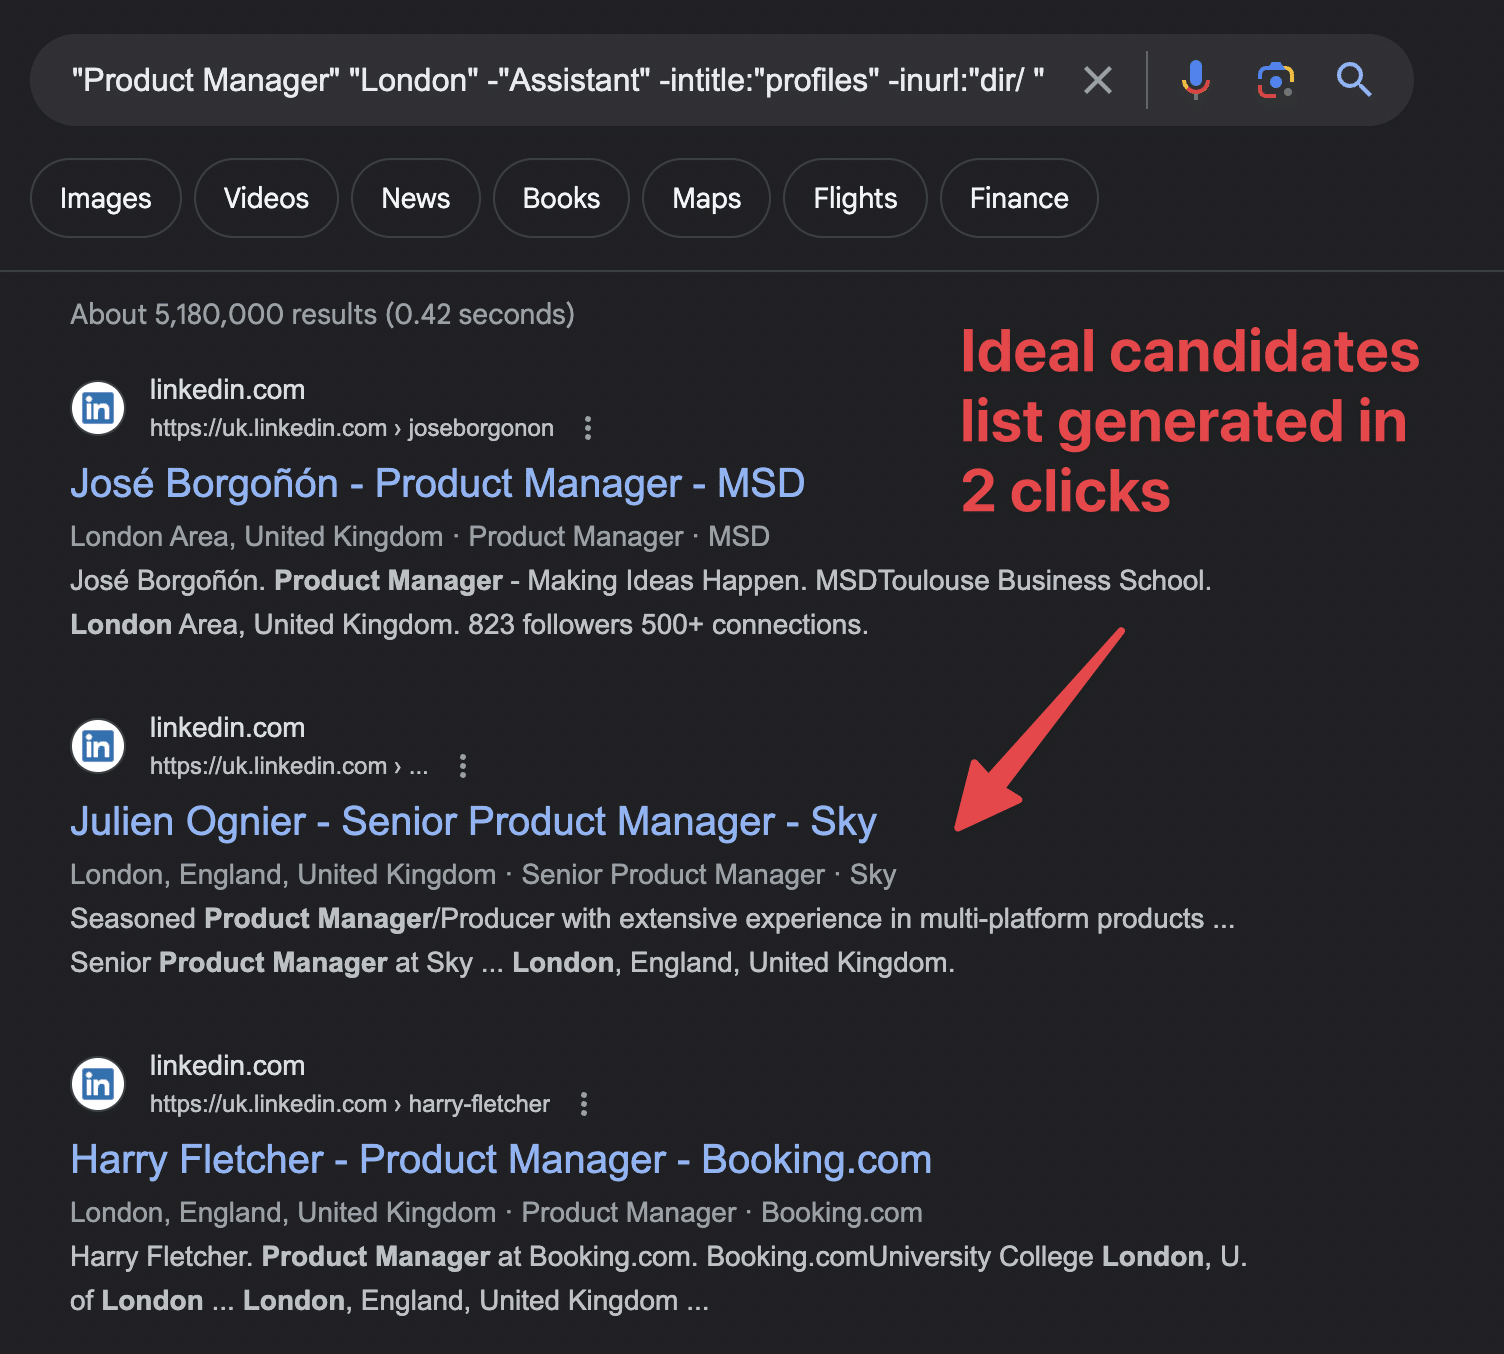Open José Borgoñón's LinkedIn profile link

(x=437, y=483)
